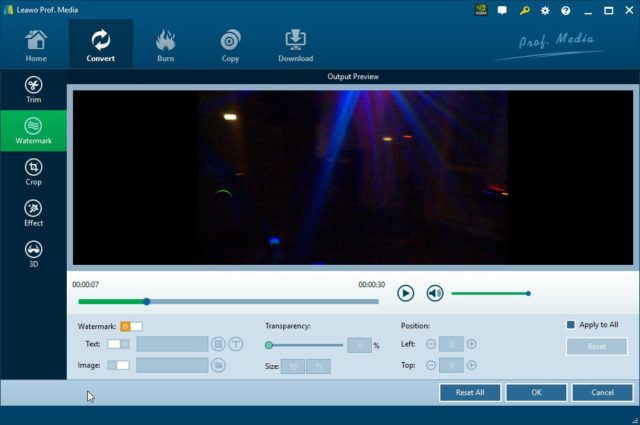
Task: Open the Download module
Action: [x=296, y=46]
